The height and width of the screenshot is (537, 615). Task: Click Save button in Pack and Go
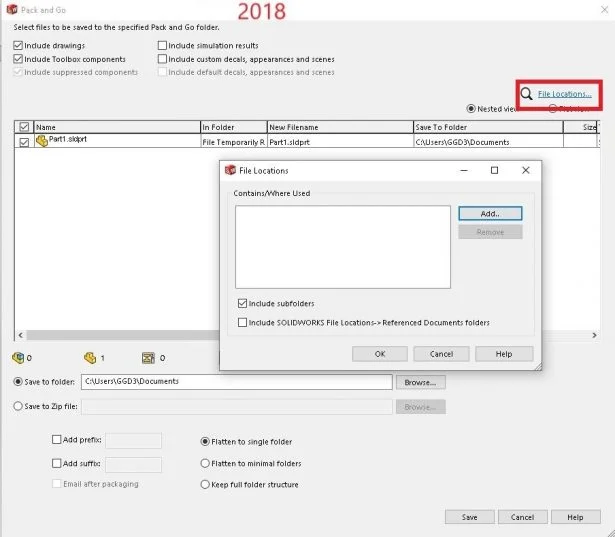tap(469, 517)
